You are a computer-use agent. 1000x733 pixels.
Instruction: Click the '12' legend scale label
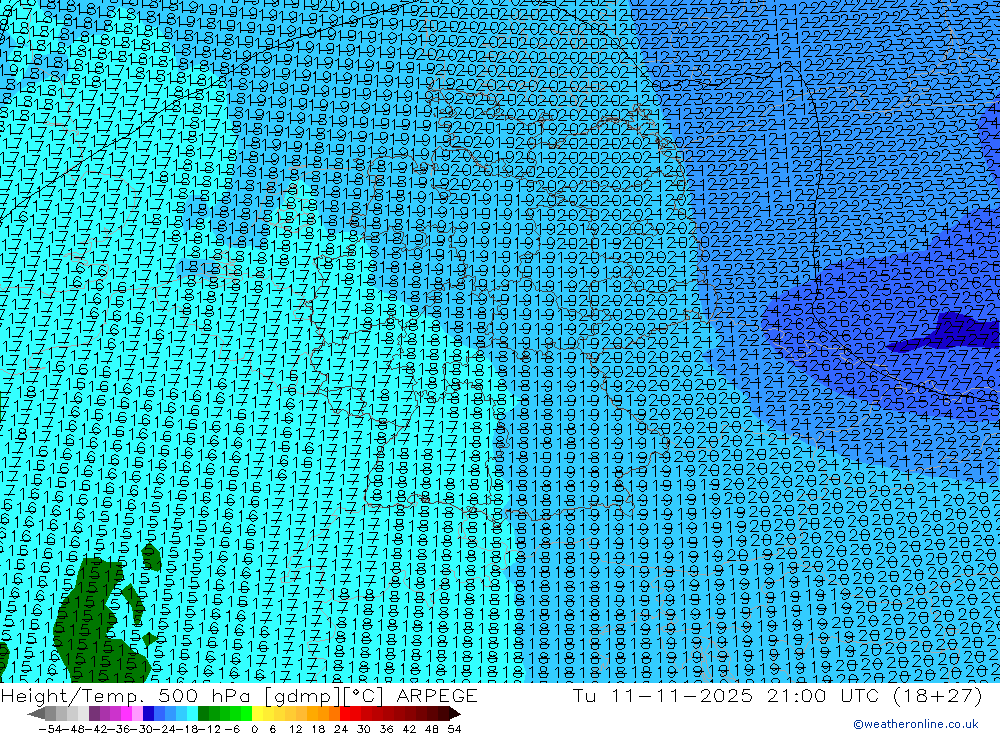pos(295,729)
